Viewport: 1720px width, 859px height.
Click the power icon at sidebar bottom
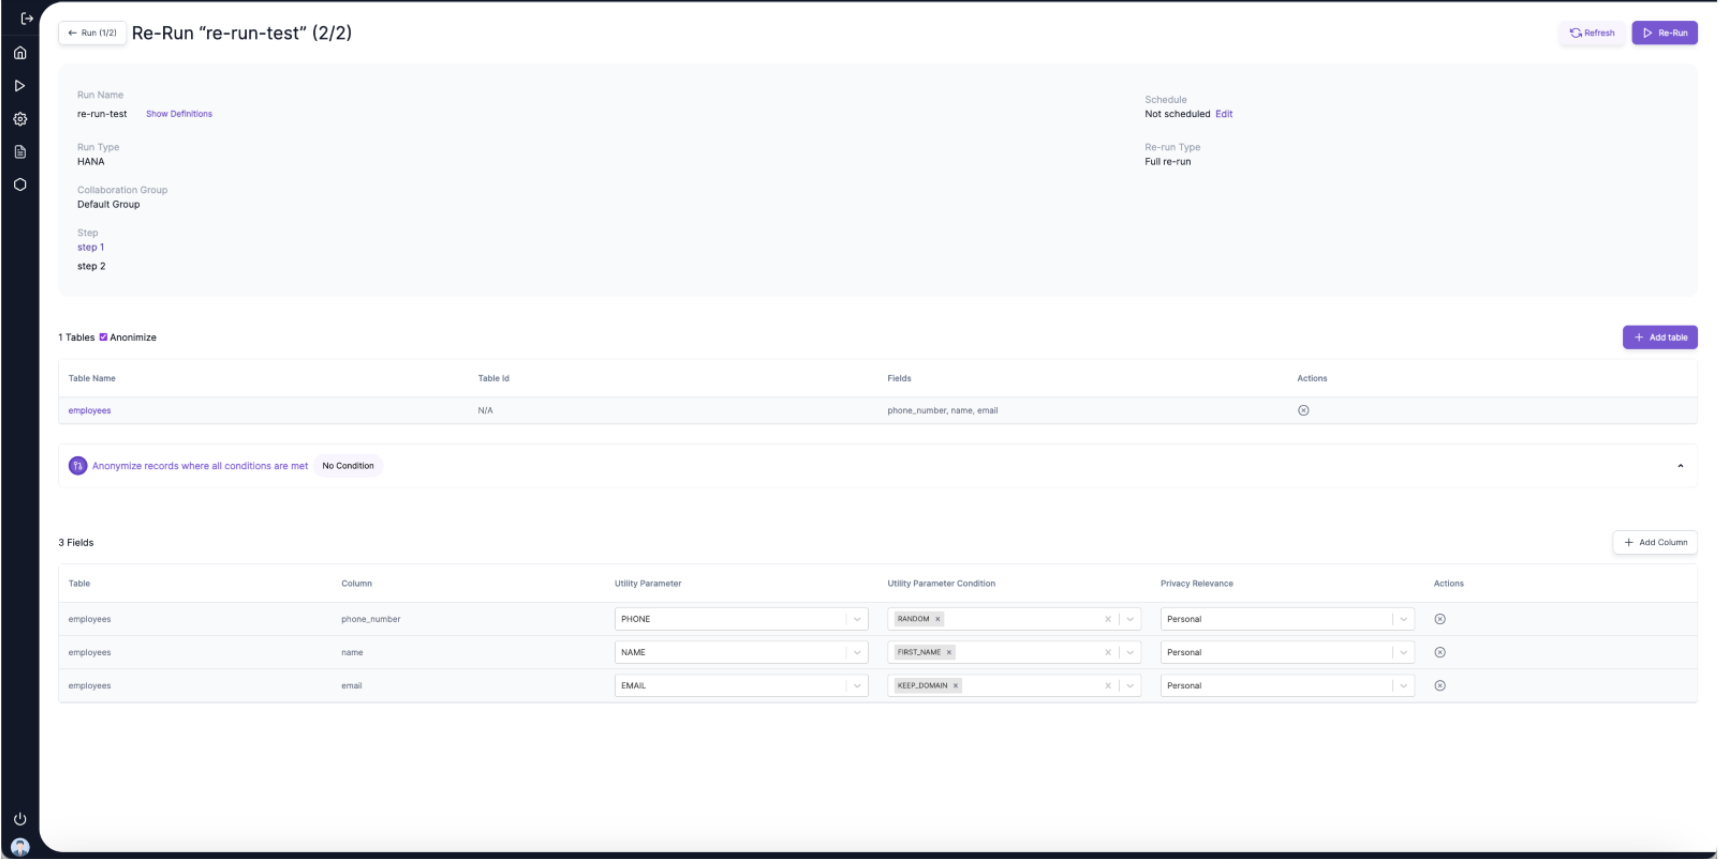coord(20,819)
